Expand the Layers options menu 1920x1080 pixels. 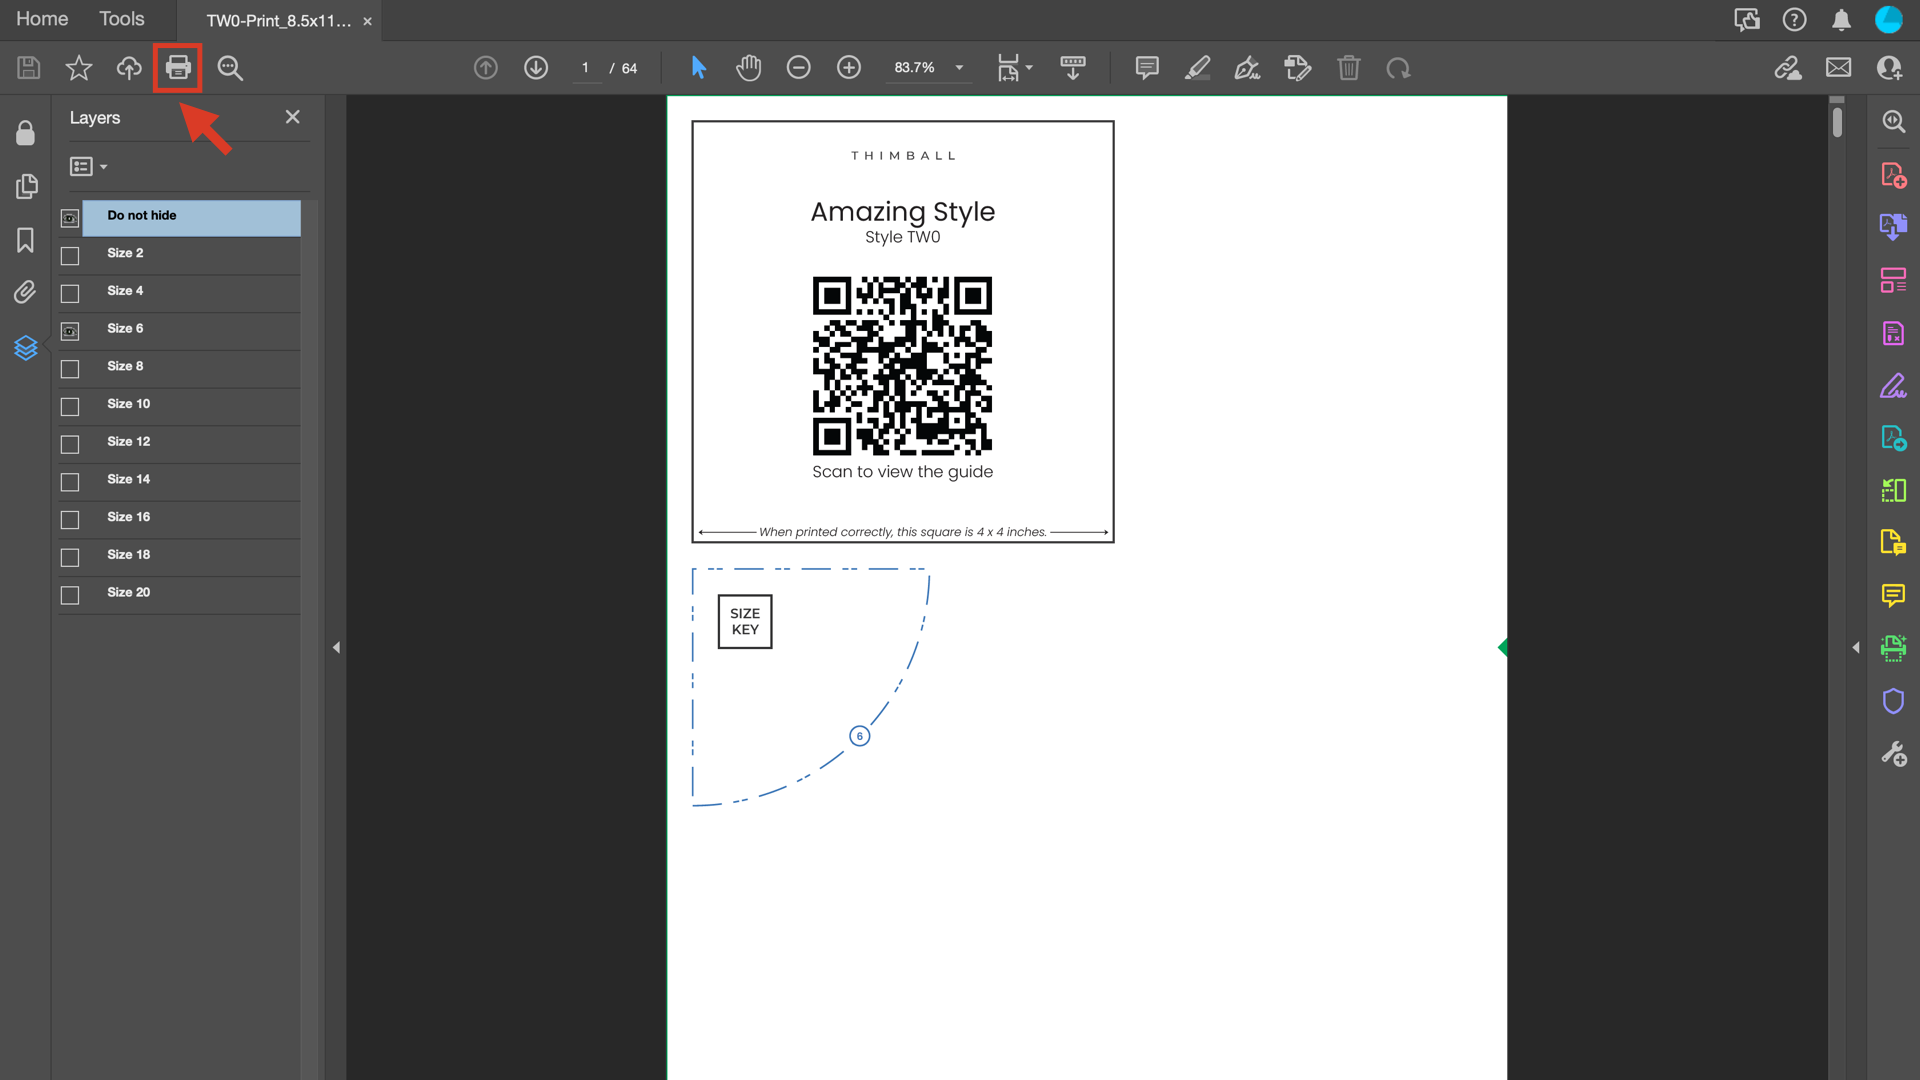click(88, 167)
